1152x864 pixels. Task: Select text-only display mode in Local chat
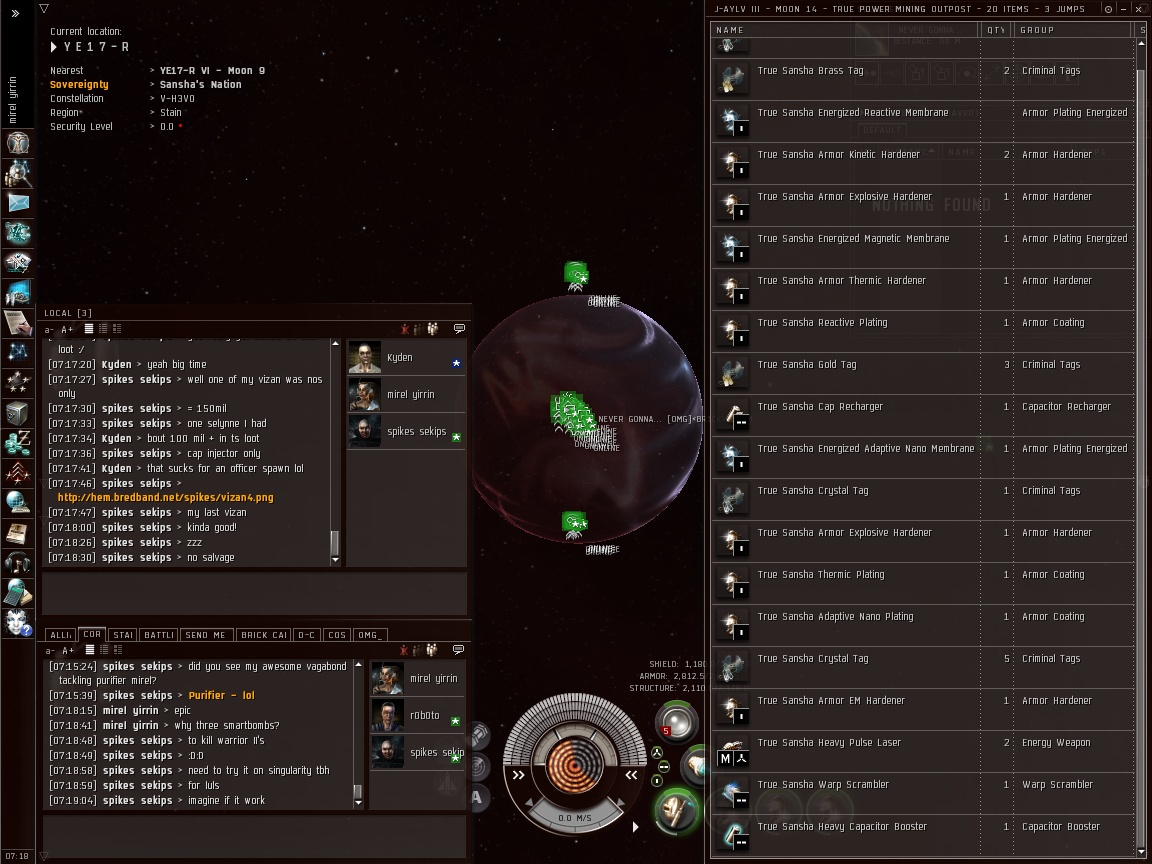tap(89, 328)
